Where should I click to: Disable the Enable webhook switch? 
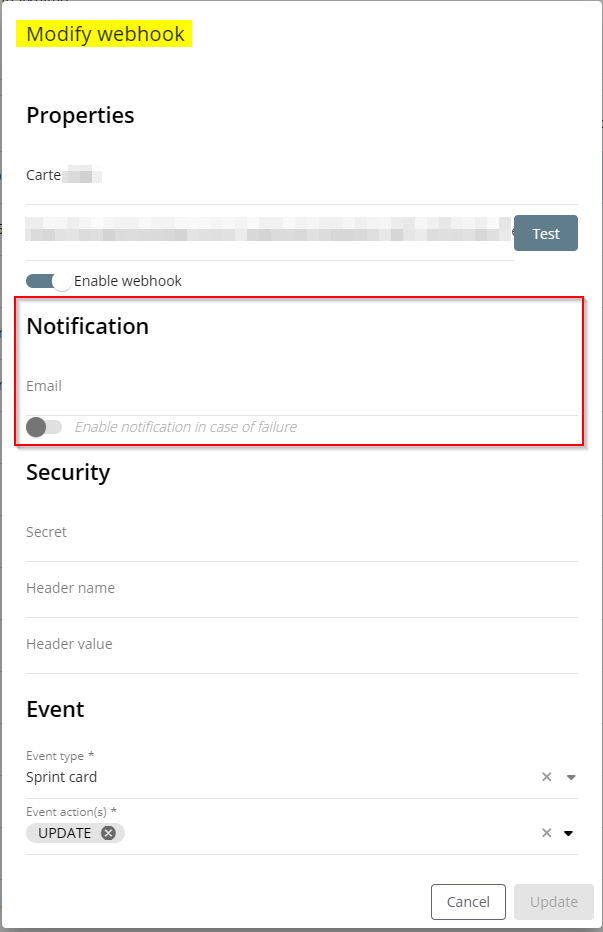[x=48, y=281]
